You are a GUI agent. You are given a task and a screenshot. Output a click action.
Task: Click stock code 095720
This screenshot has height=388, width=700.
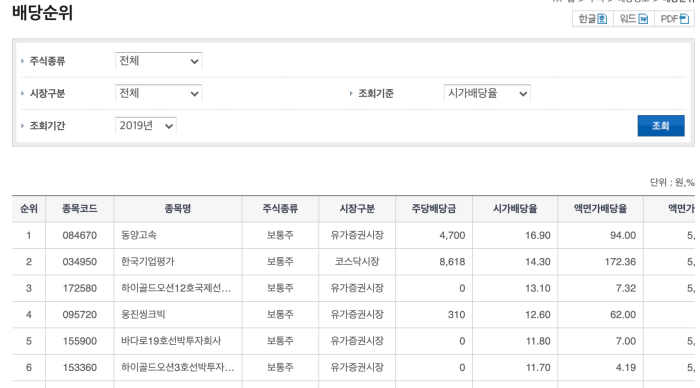pyautogui.click(x=79, y=315)
